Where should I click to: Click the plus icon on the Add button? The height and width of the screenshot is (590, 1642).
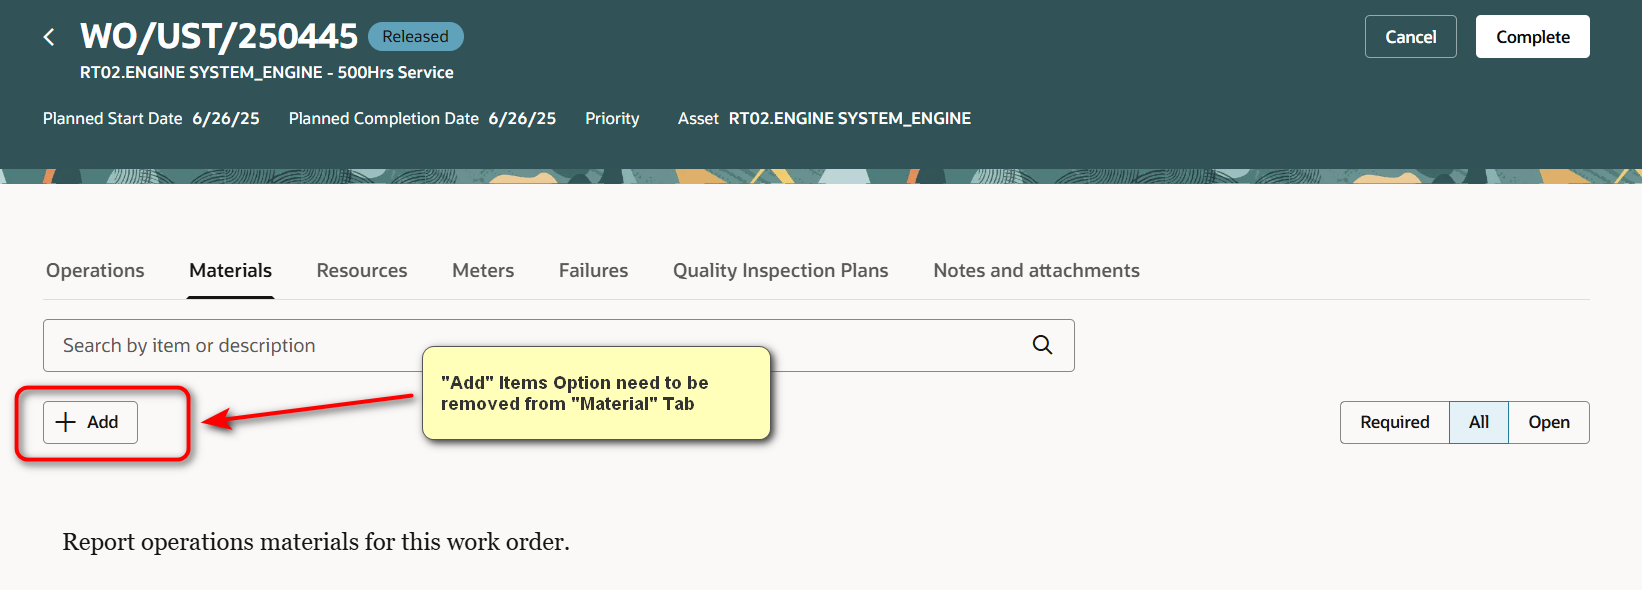(x=64, y=422)
